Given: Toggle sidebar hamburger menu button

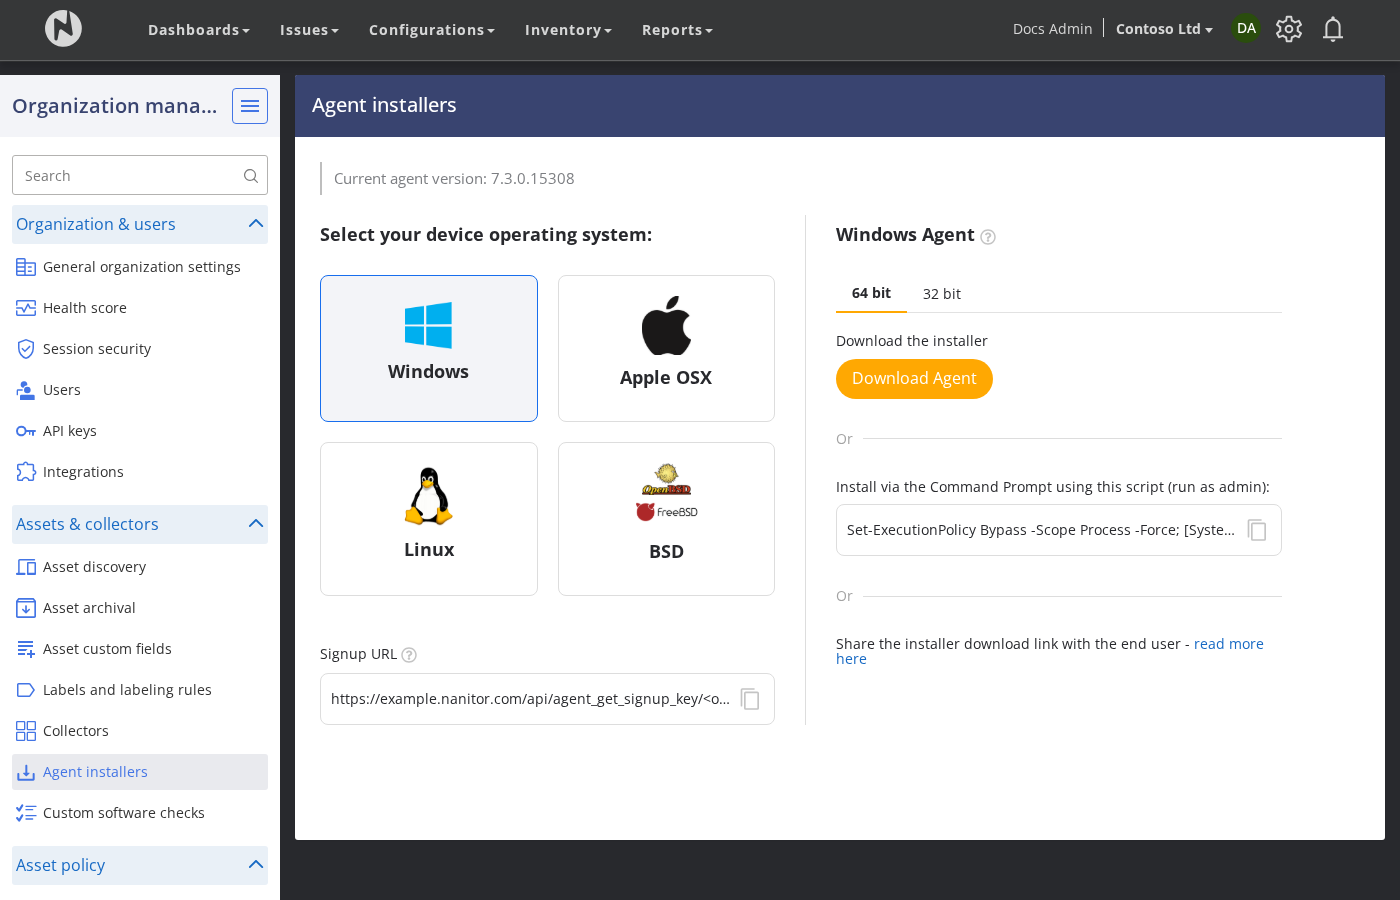Looking at the screenshot, I should (250, 106).
